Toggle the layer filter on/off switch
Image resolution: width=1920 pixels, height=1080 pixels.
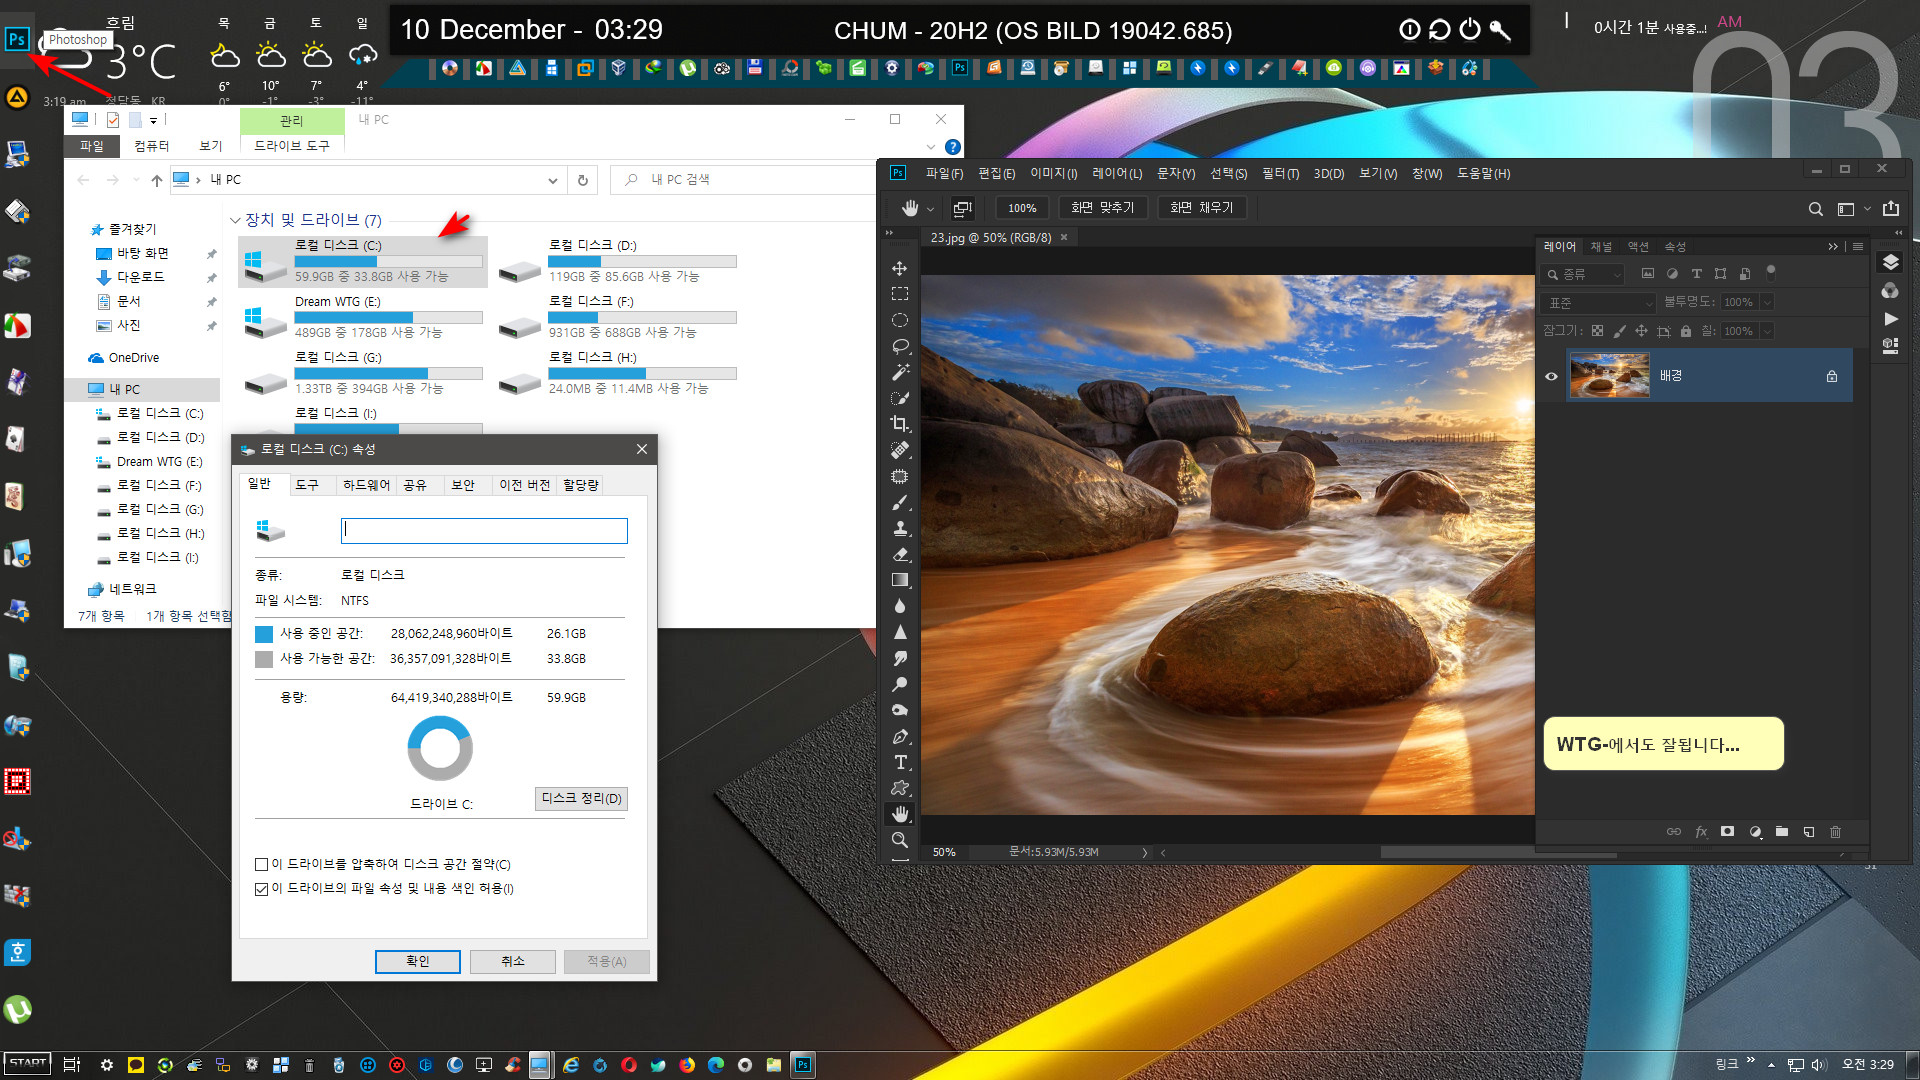[1771, 271]
